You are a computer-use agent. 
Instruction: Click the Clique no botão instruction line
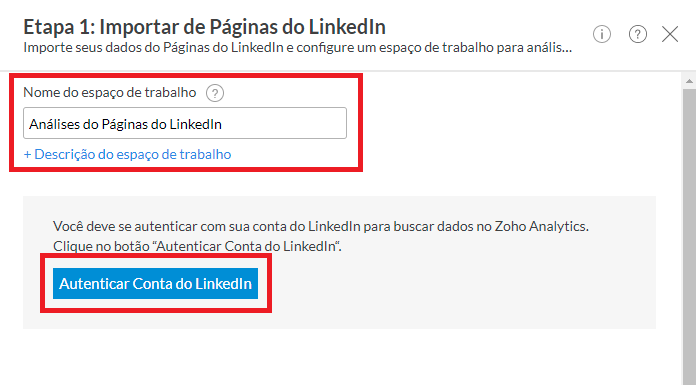197,246
